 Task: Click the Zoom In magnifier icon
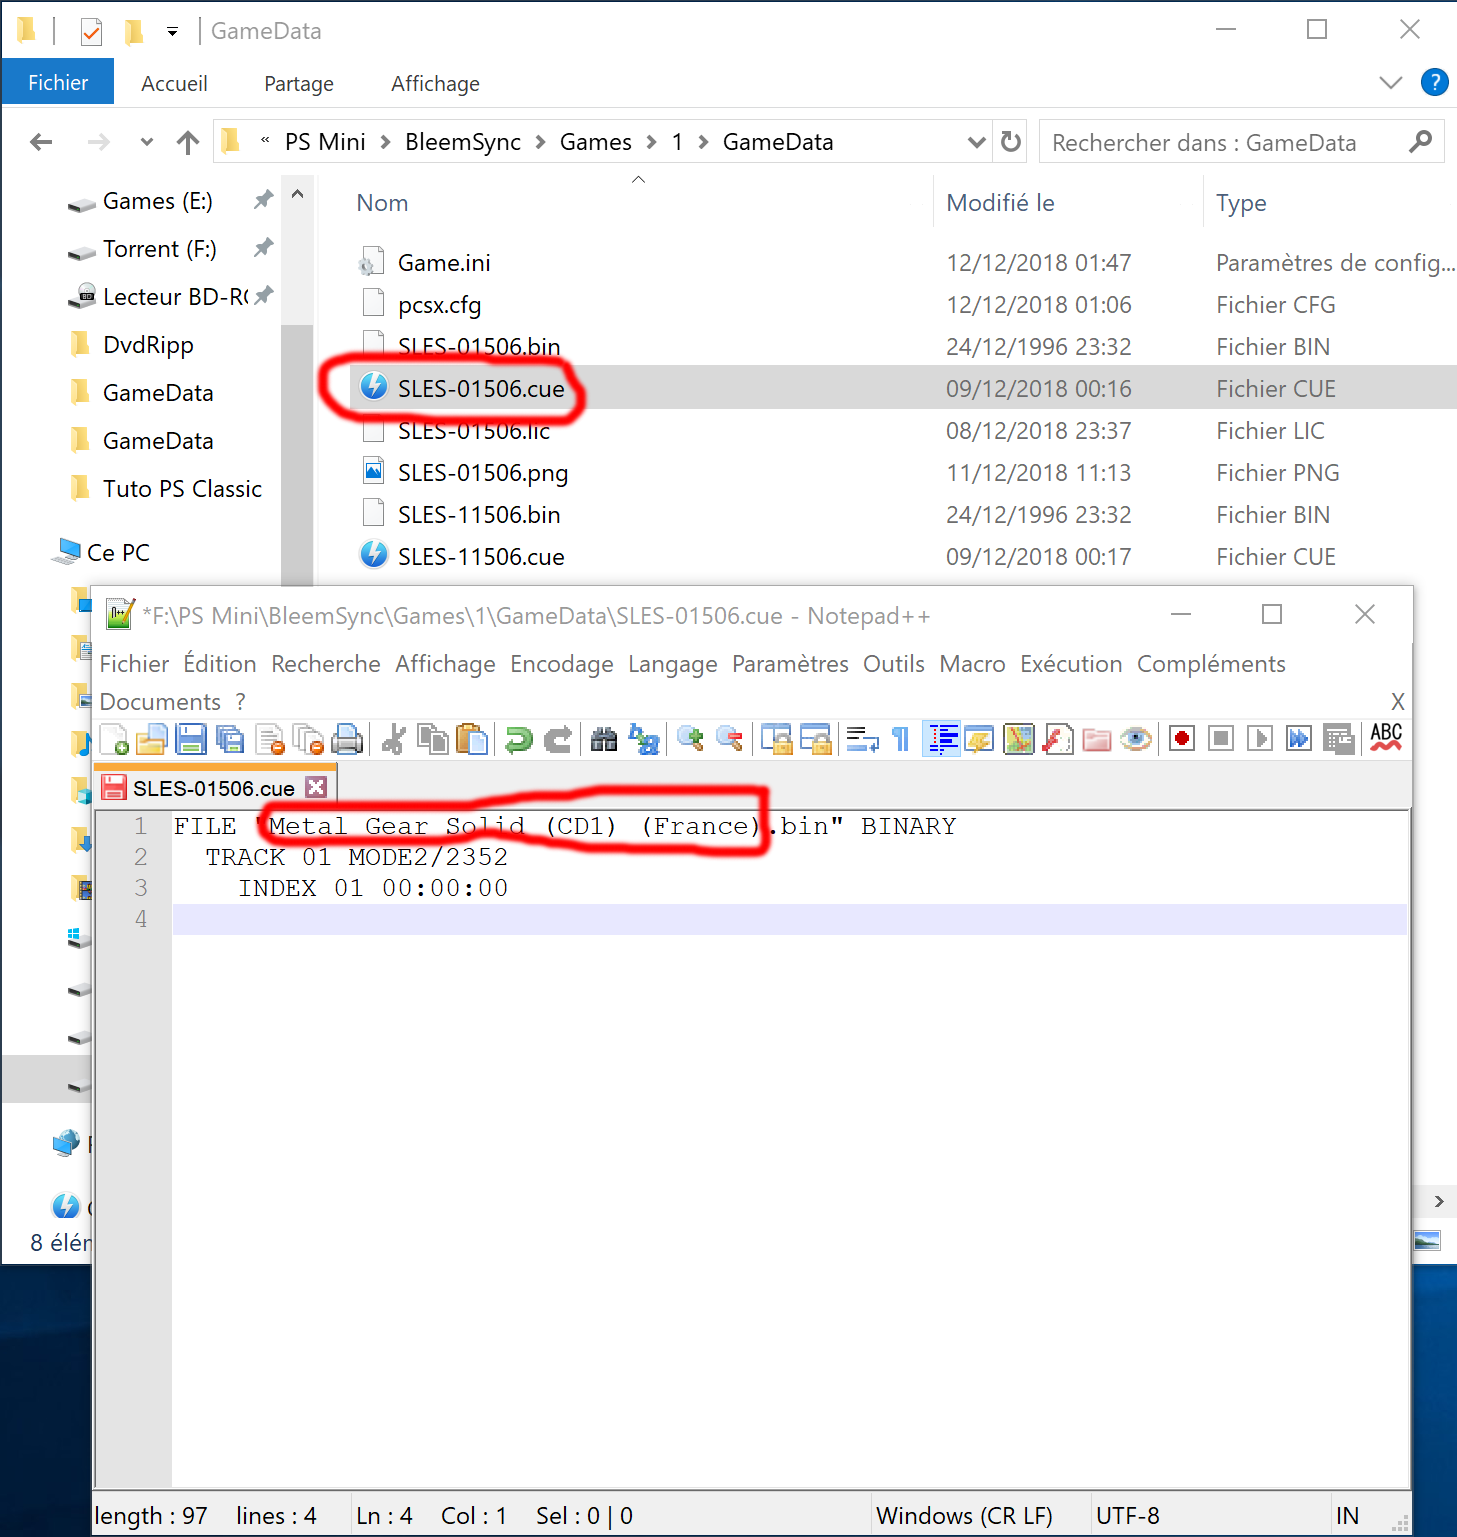click(690, 739)
